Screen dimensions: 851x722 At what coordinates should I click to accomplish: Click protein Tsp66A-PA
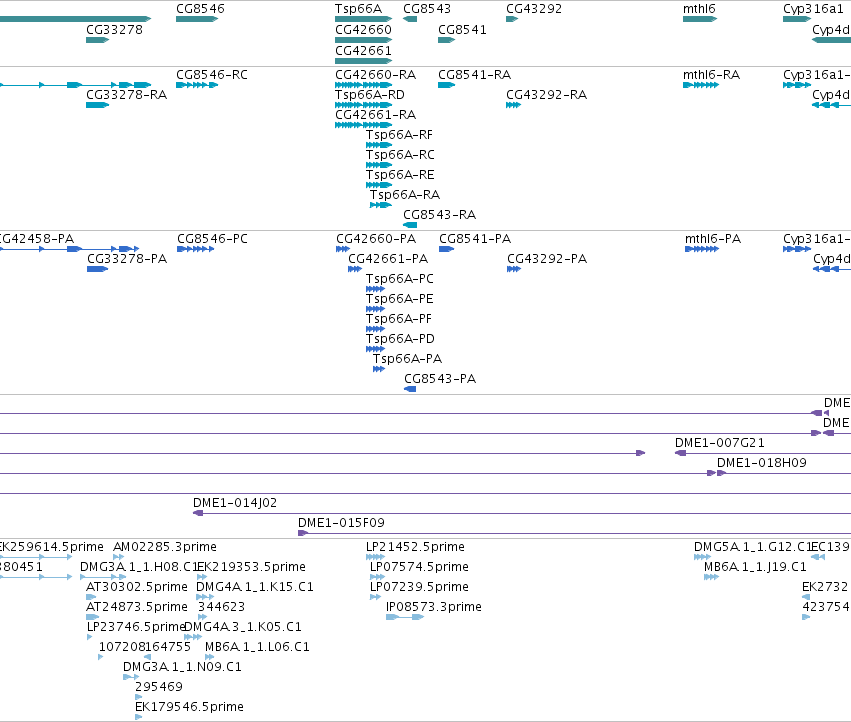[x=408, y=359]
